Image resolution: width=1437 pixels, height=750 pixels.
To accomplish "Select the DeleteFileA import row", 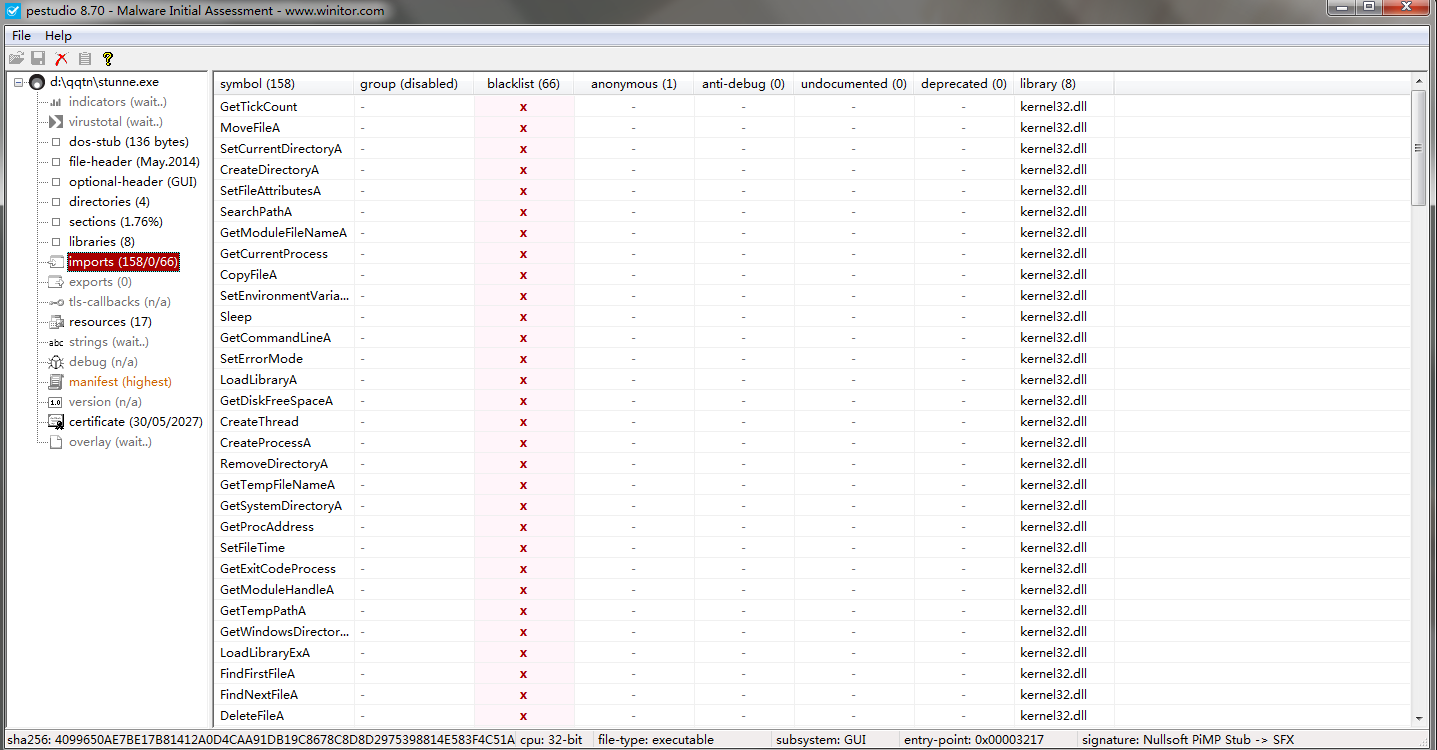I will pyautogui.click(x=812, y=716).
